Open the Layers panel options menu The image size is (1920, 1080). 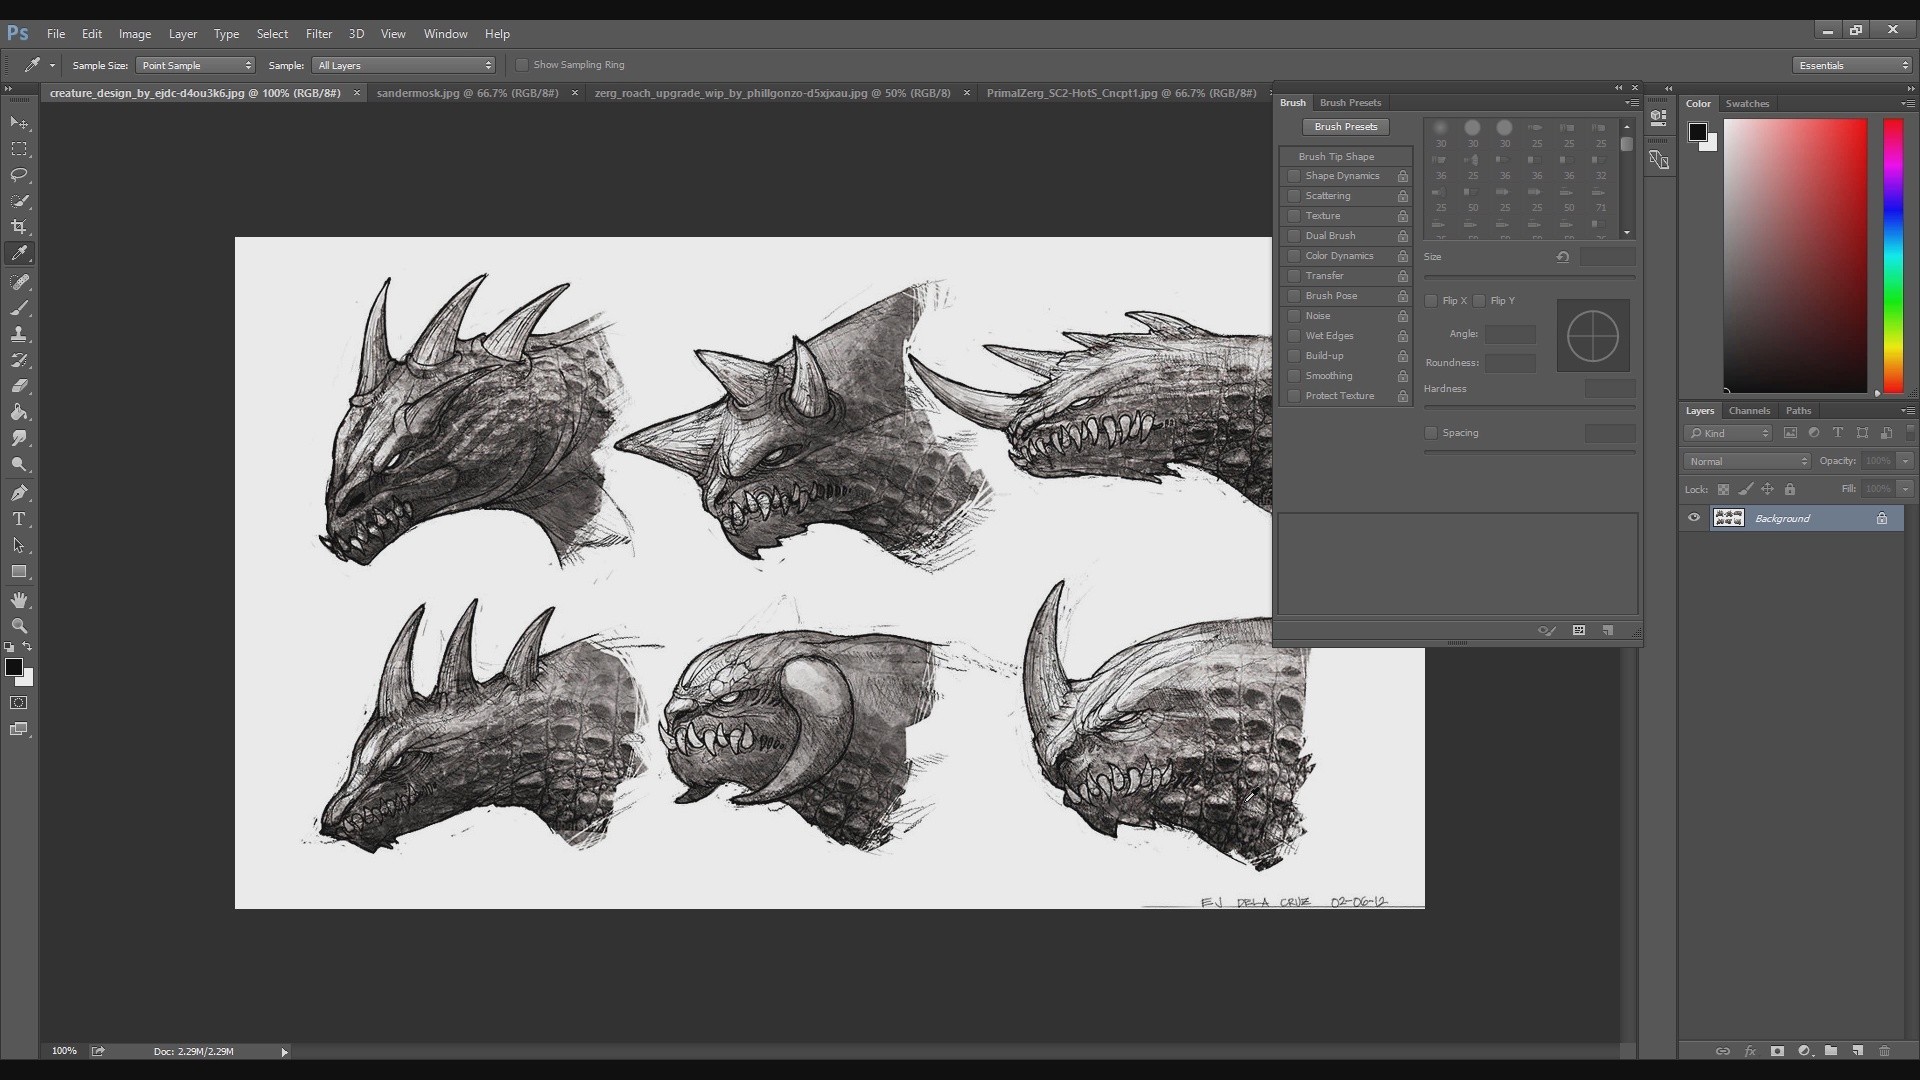[1908, 411]
